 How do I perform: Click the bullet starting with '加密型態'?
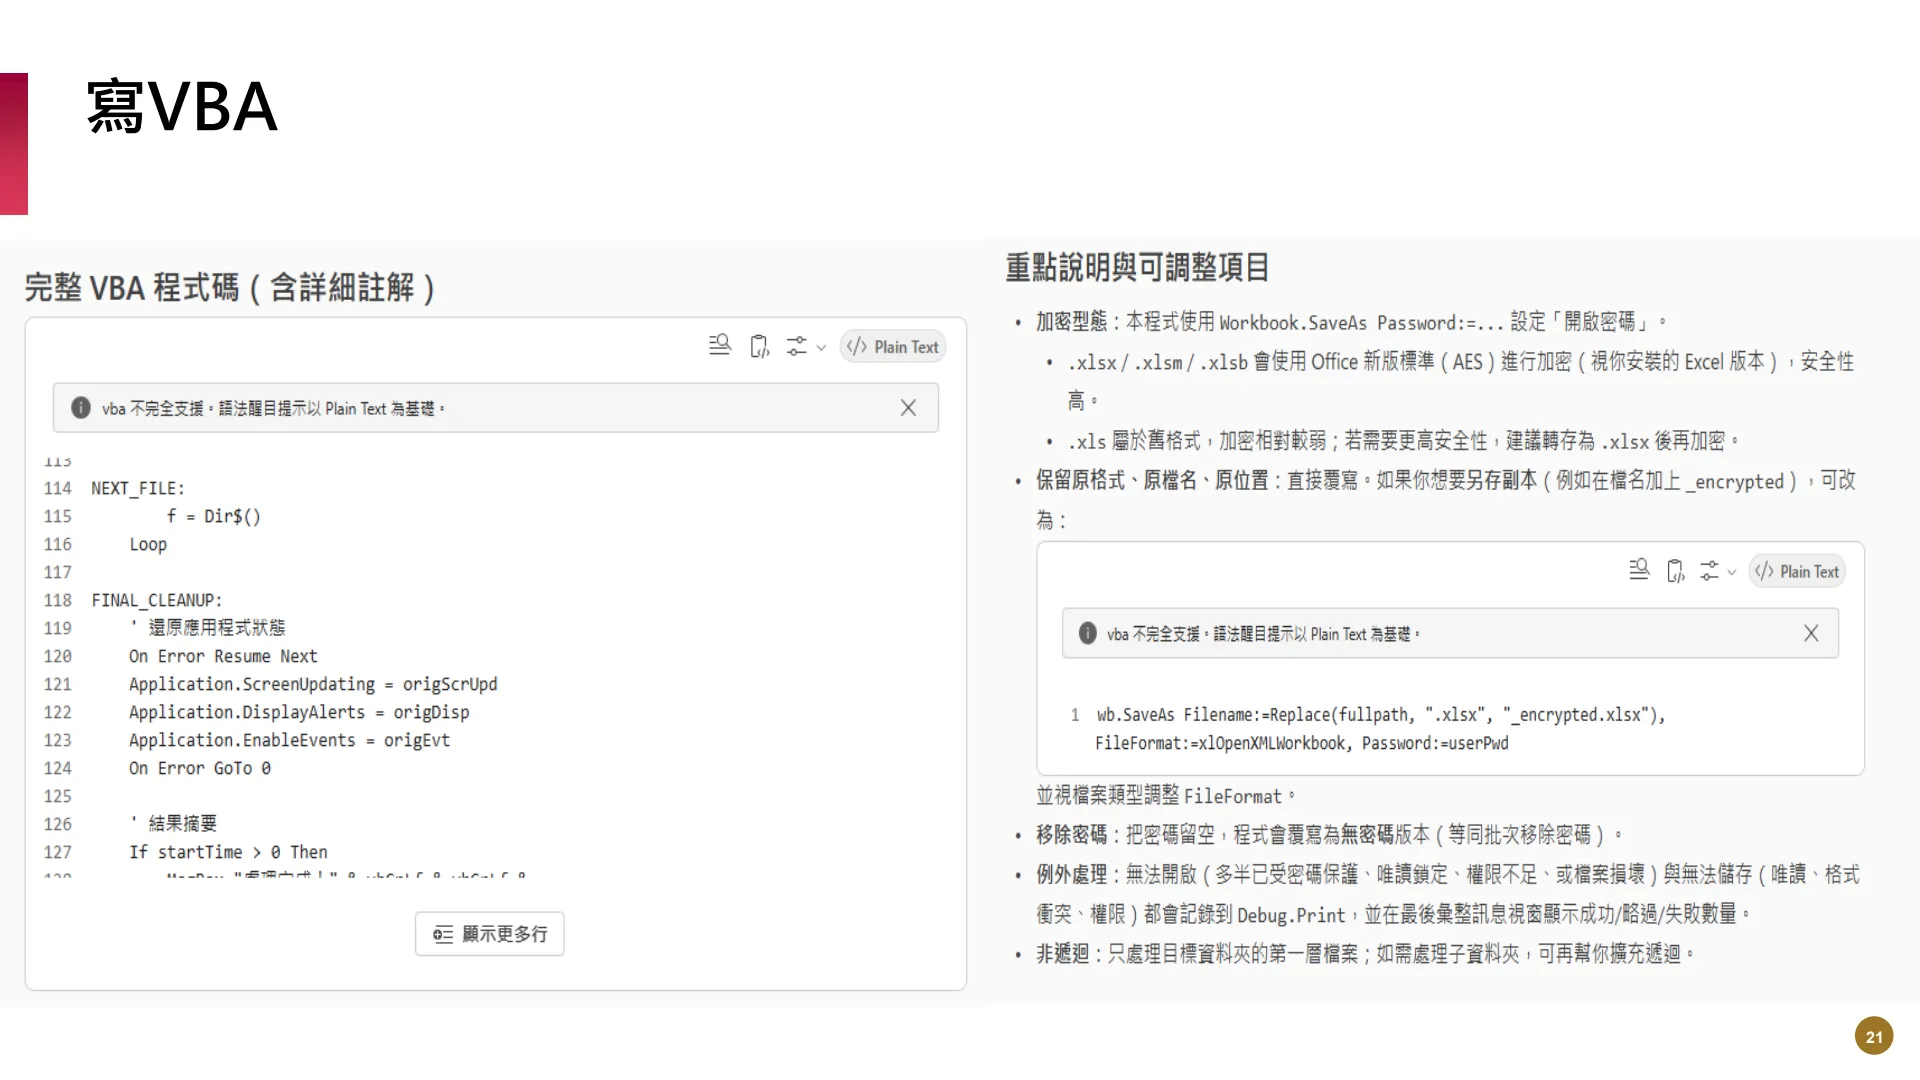[x=1350, y=322]
